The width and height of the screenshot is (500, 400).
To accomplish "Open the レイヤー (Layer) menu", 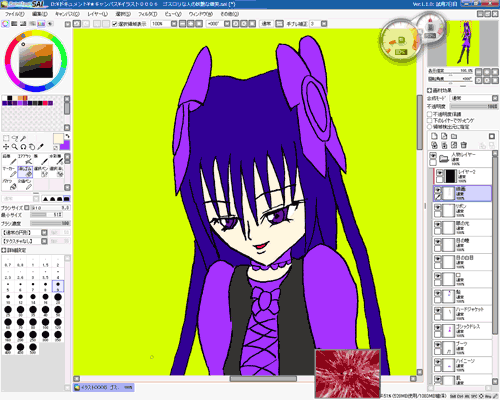I will [x=97, y=14].
